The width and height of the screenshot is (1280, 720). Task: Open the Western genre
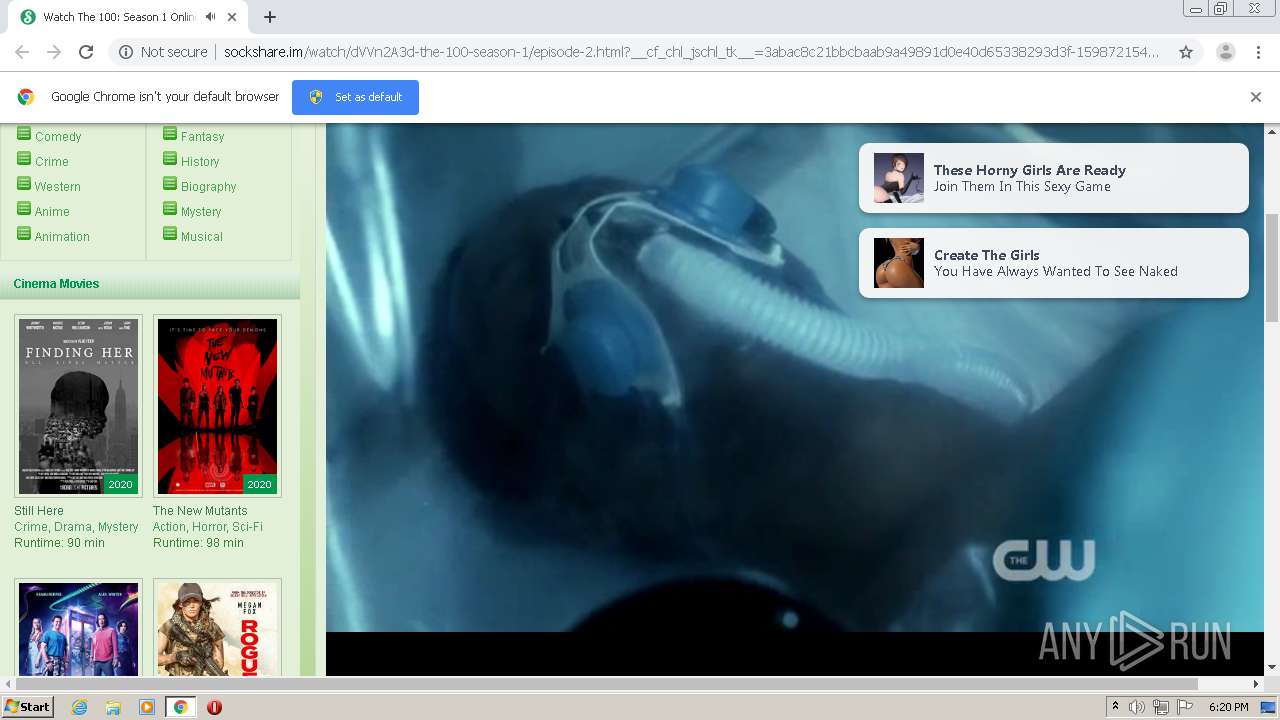pyautogui.click(x=58, y=187)
